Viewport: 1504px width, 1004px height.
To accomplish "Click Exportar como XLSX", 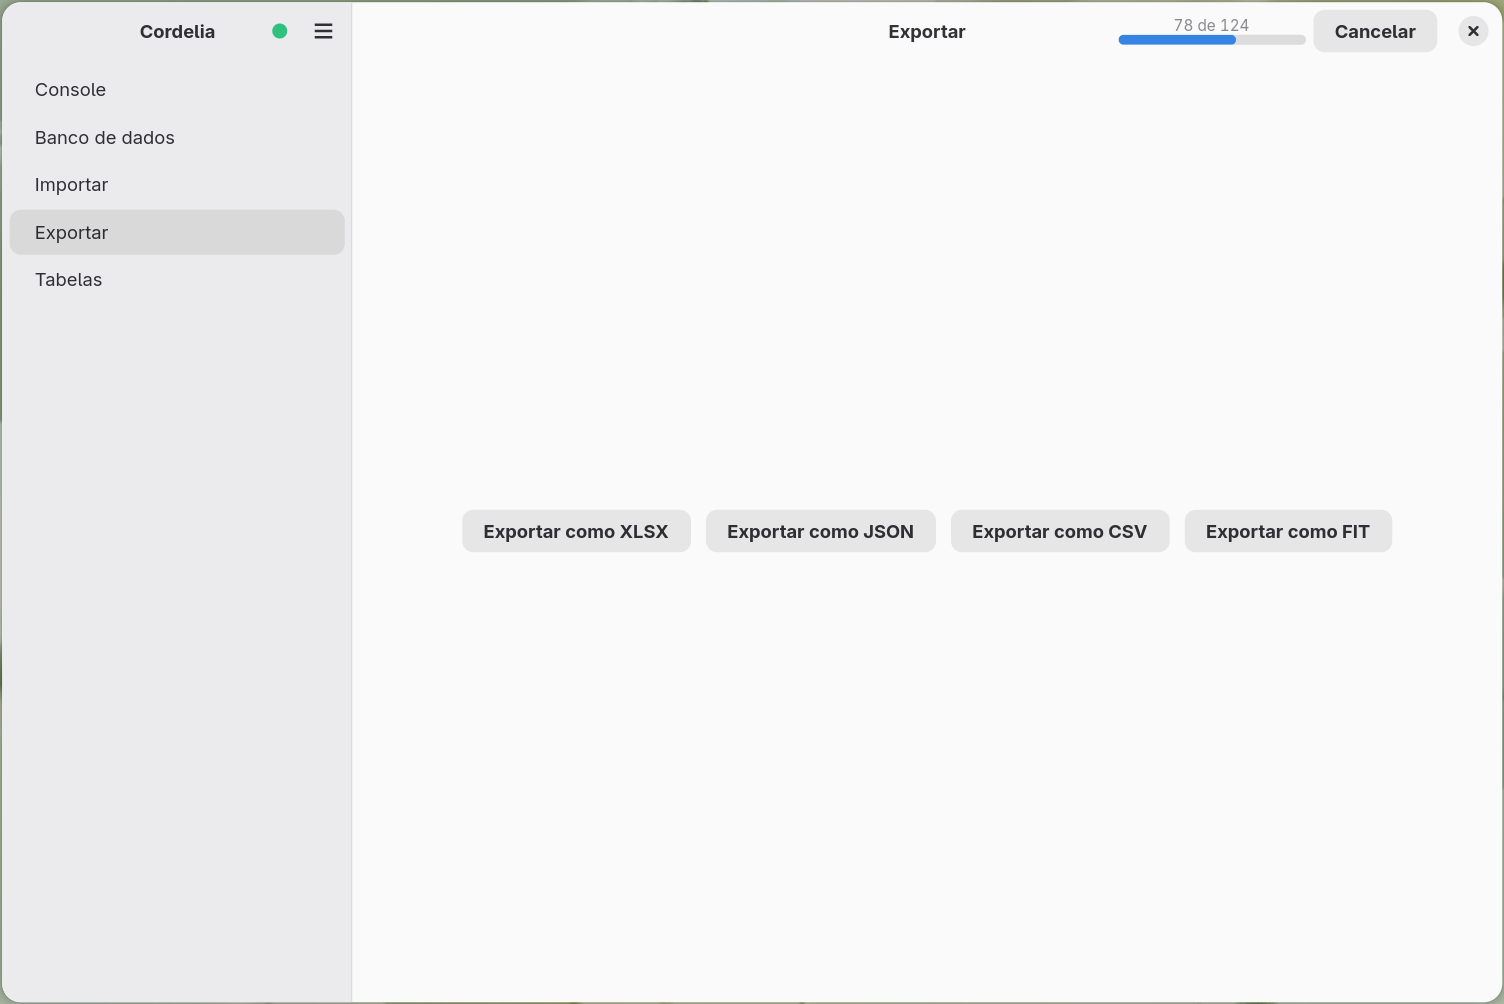I will (x=576, y=531).
